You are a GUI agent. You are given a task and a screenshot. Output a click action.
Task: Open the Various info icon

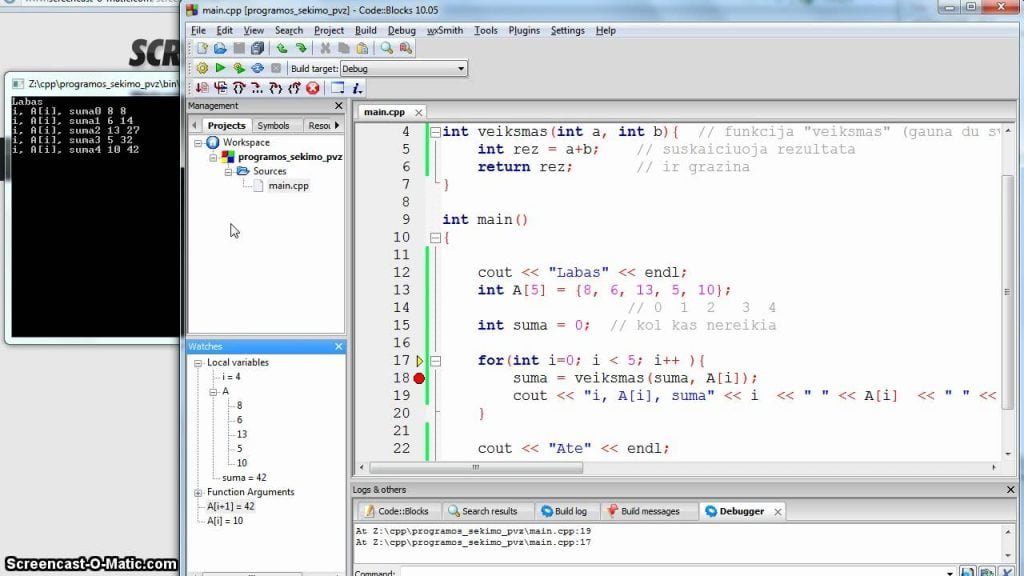[357, 88]
